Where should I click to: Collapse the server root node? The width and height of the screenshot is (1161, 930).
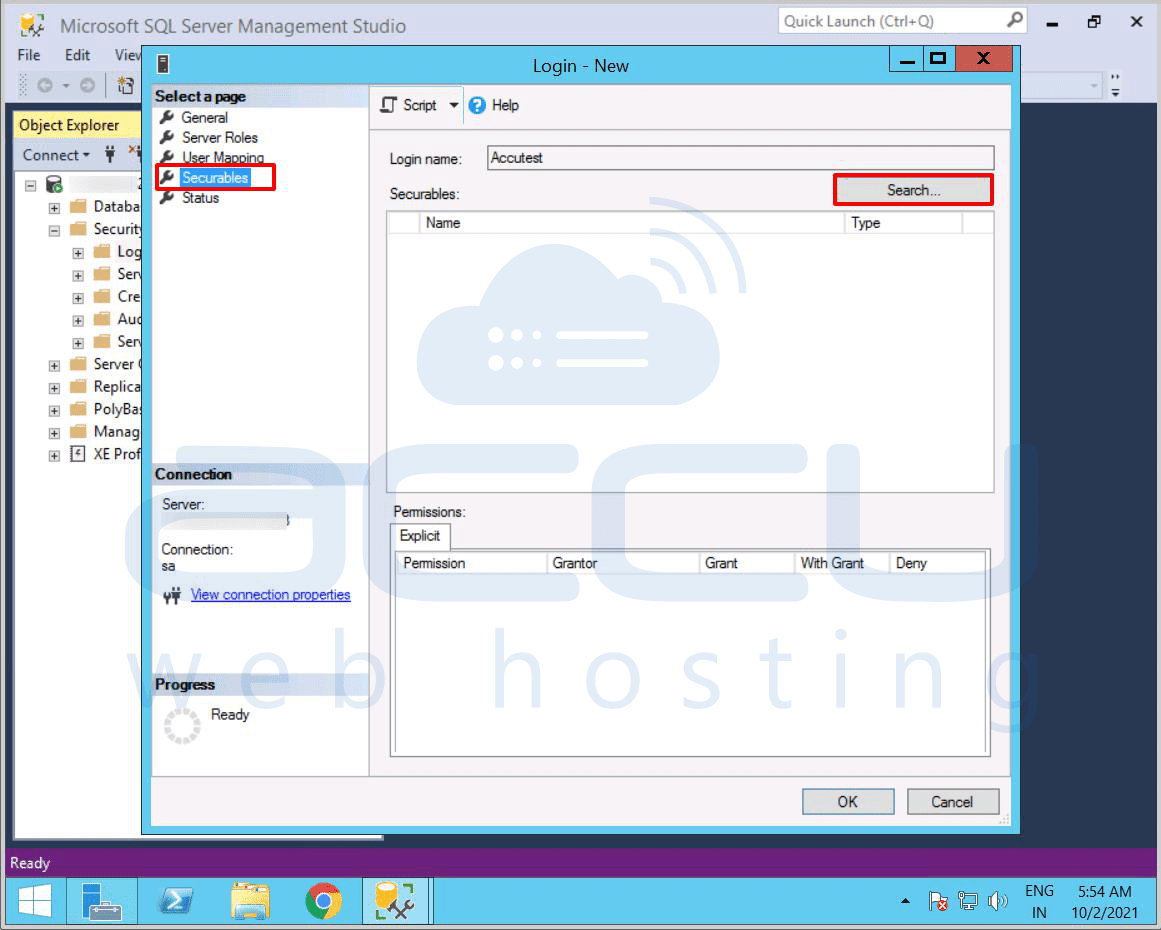(30, 185)
